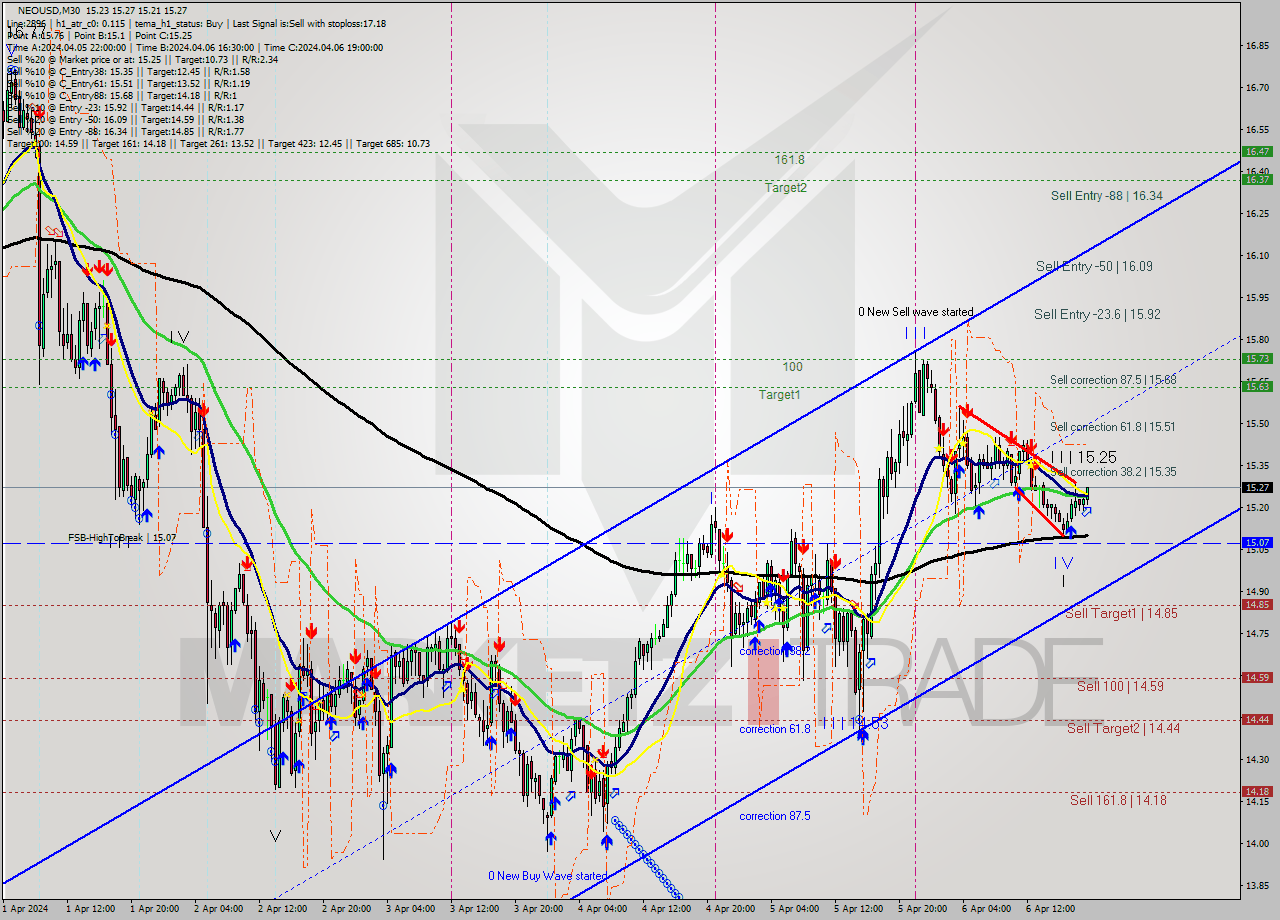
Task: Select 'Sell 100 | 14.59' label
Action: (1120, 687)
